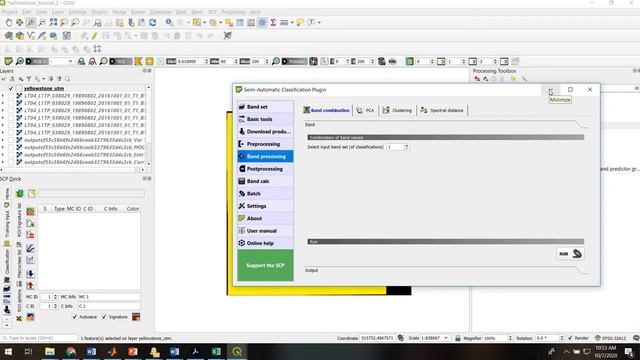This screenshot has width=640, height=360.
Task: Click the spectral signature plot icon
Action: tap(30, 248)
